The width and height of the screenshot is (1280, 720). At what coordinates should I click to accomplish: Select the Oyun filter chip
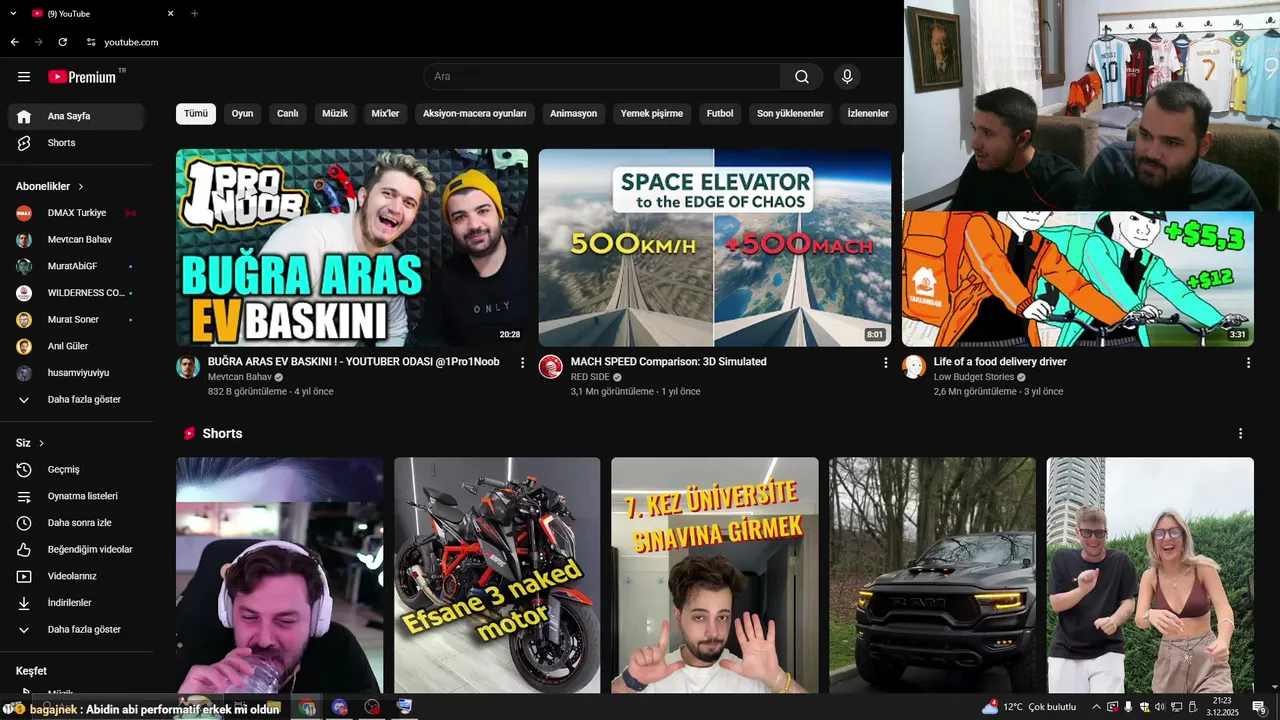[243, 114]
